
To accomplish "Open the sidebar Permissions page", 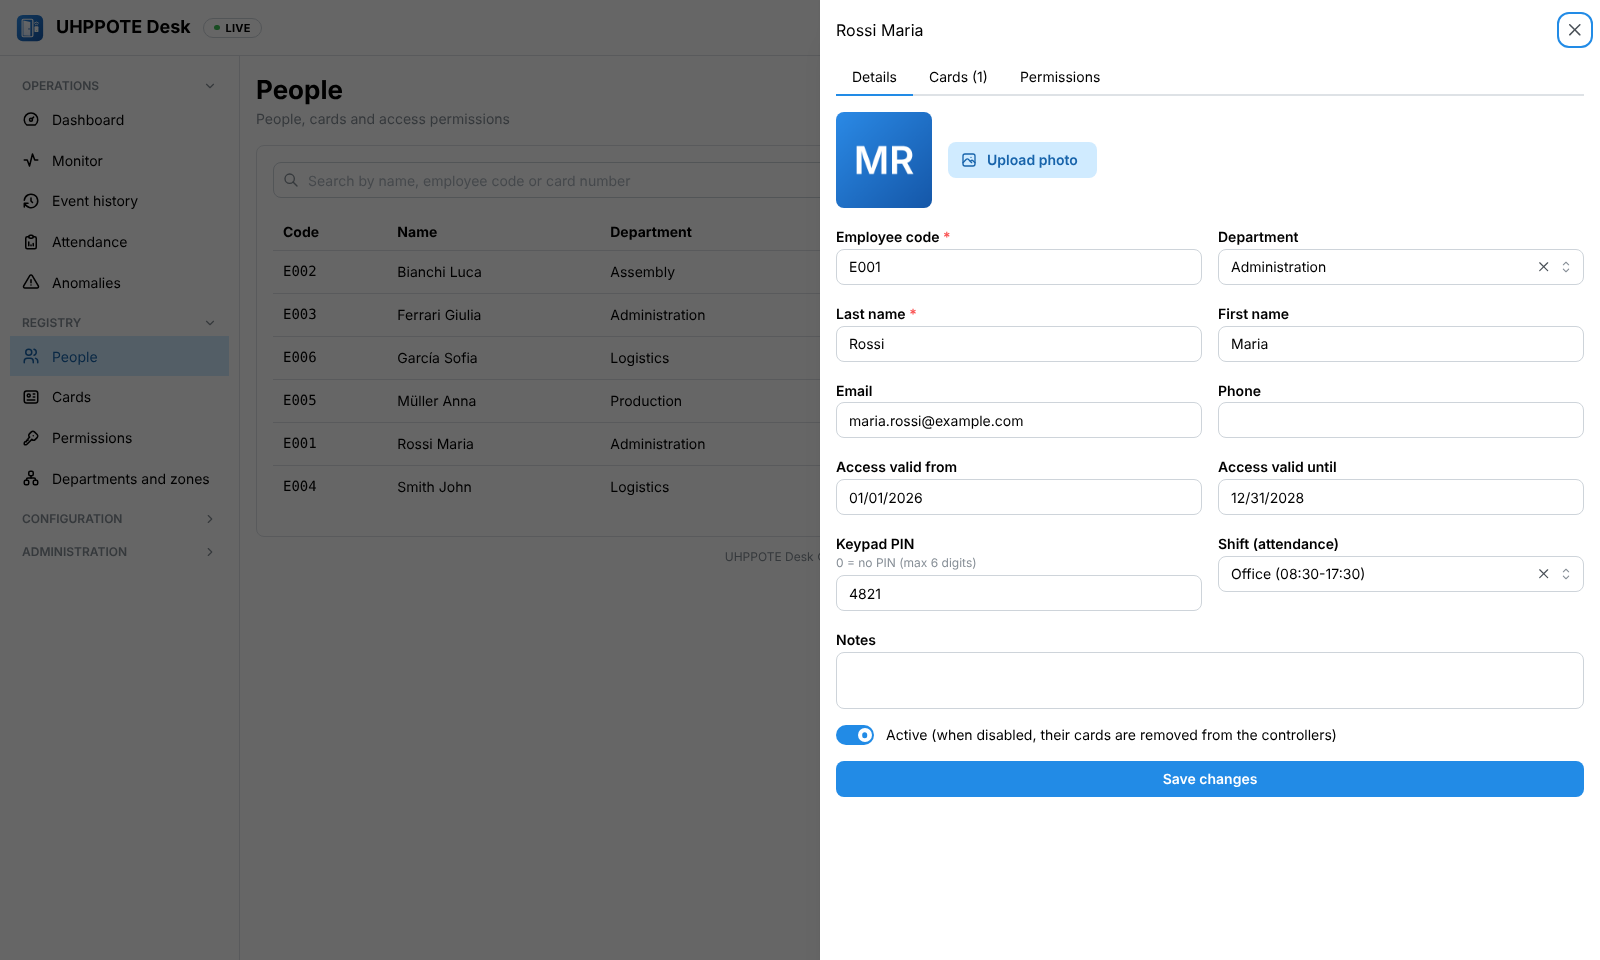I will click(x=119, y=438).
